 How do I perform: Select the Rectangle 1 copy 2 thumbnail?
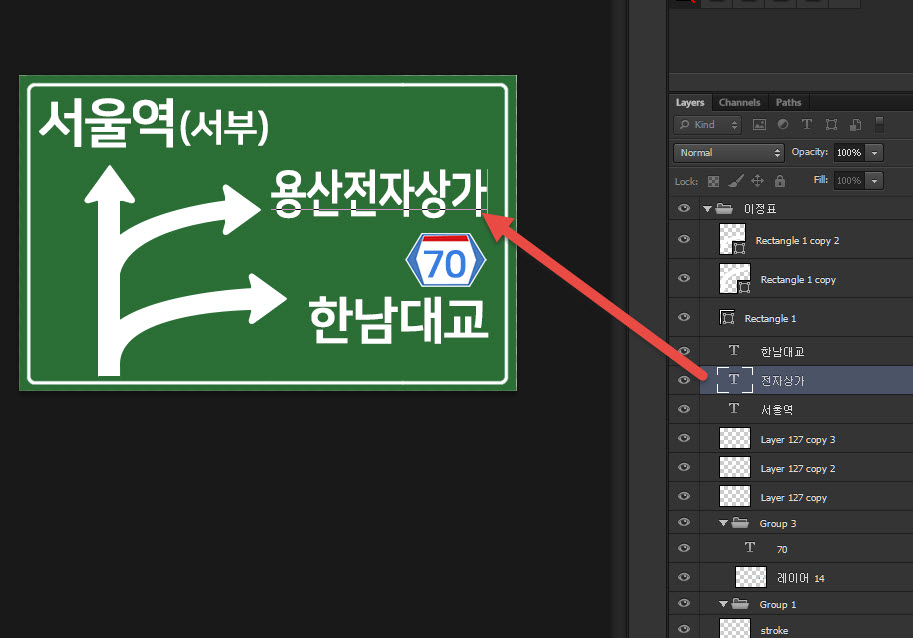[x=732, y=239]
